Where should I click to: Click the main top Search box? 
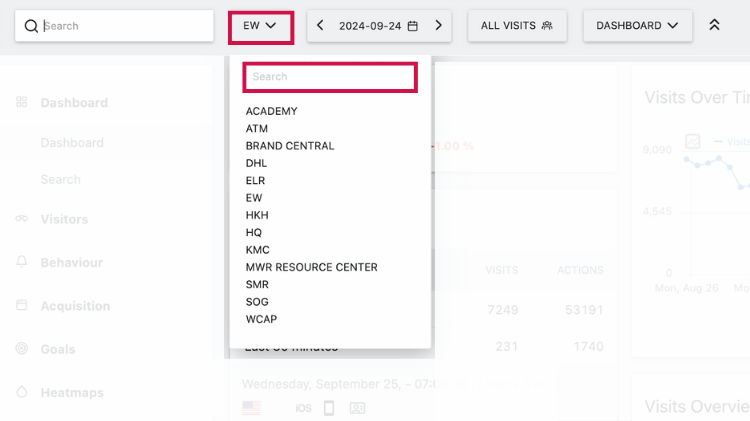coord(125,26)
